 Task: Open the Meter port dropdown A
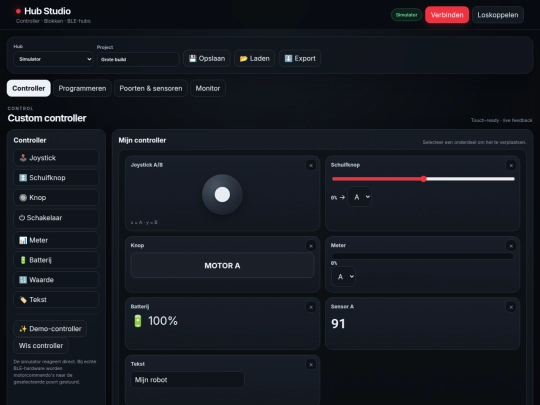coord(343,277)
